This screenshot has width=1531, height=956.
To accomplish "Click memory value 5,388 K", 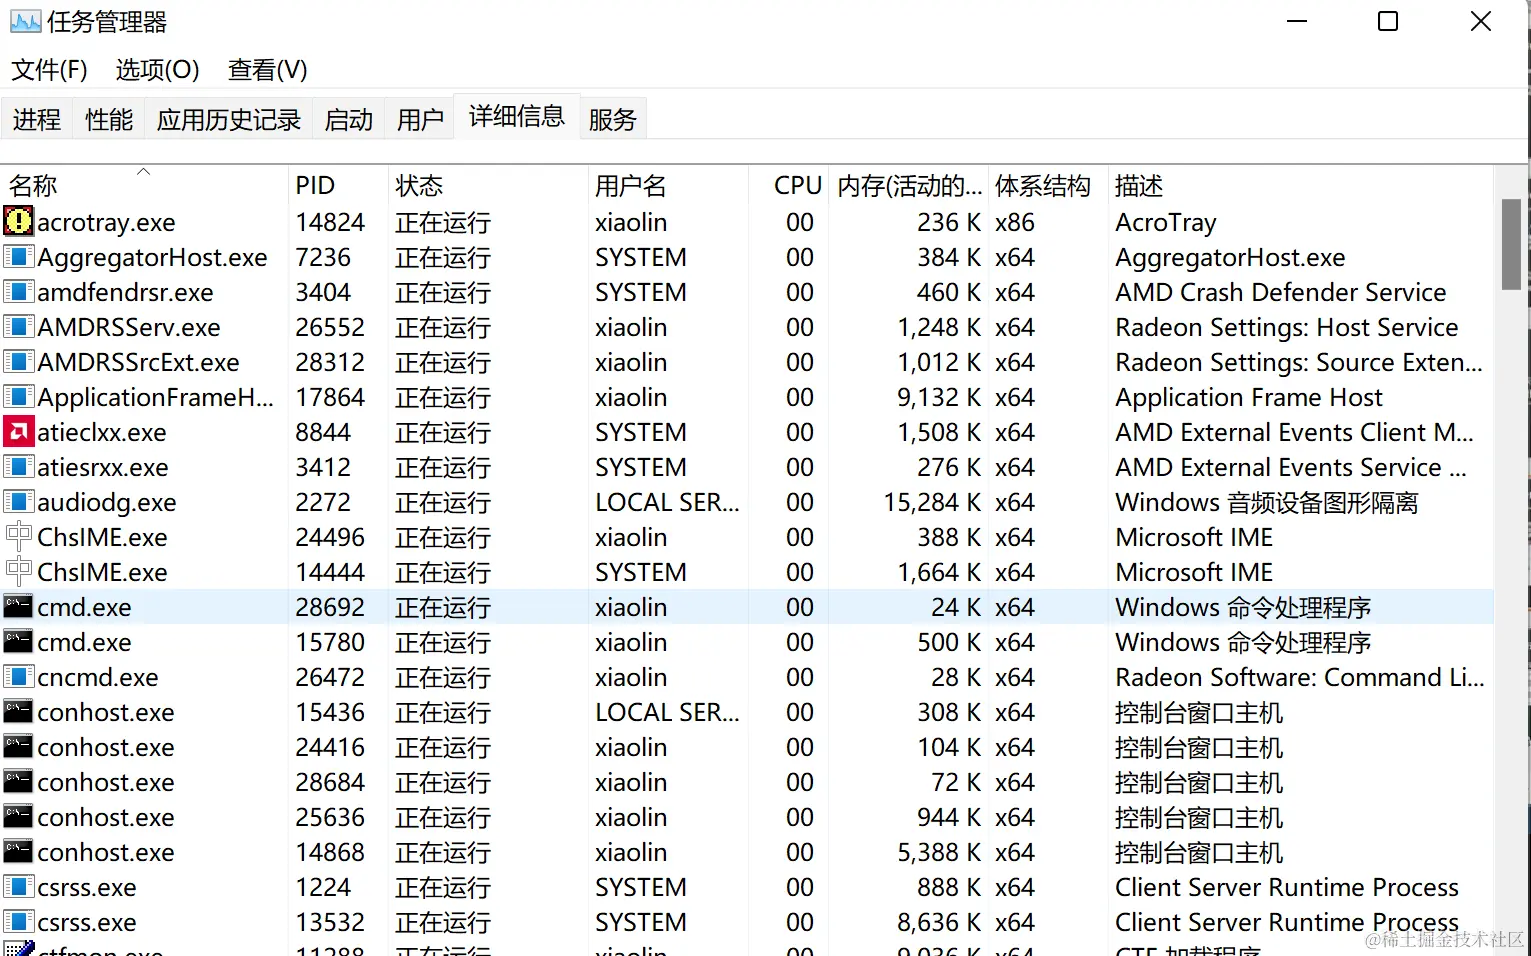I will pos(939,852).
